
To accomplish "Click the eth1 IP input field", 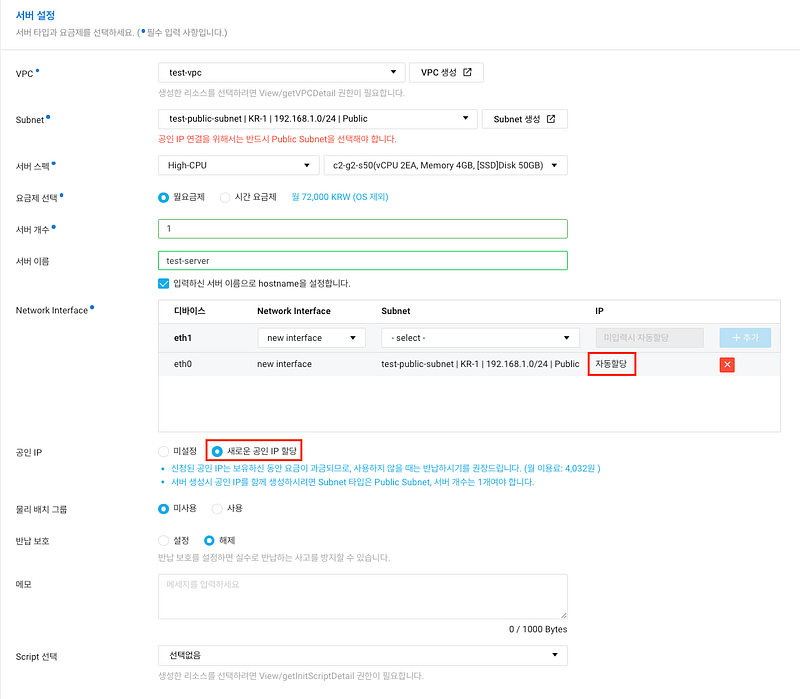I will click(x=649, y=338).
